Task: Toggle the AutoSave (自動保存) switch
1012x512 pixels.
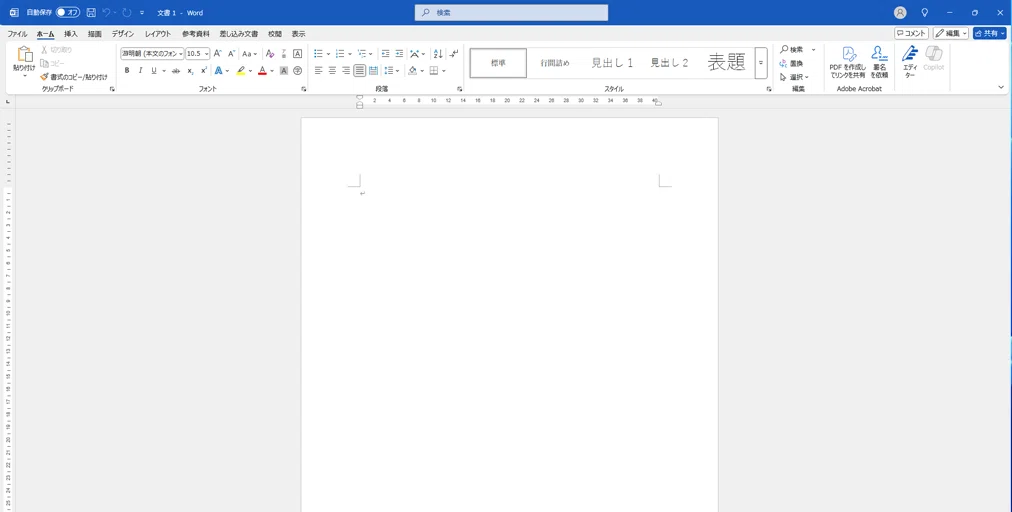Action: coord(68,12)
